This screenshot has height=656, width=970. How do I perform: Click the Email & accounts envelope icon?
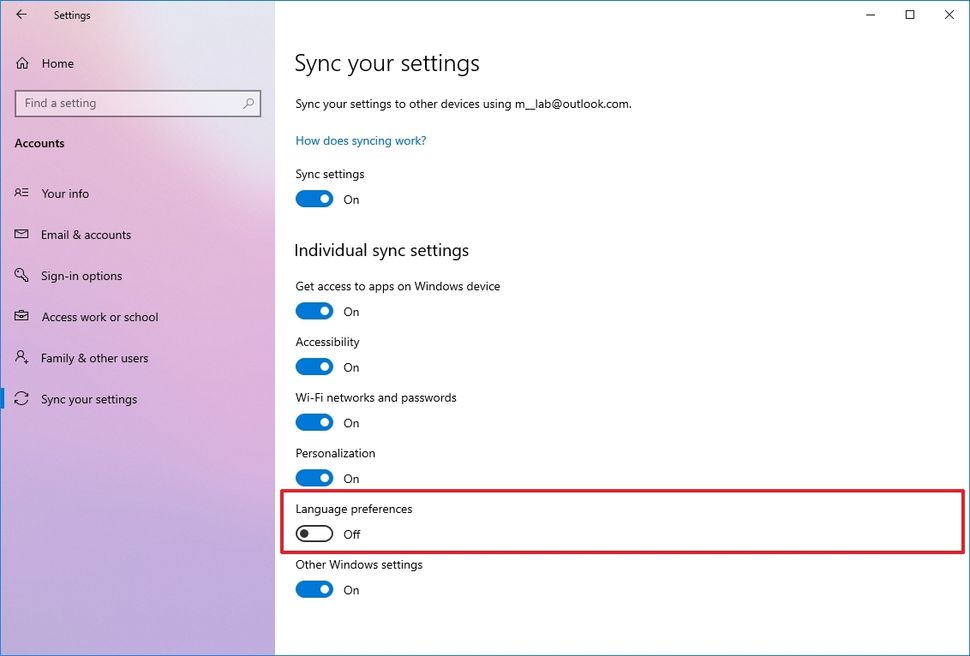(22, 234)
